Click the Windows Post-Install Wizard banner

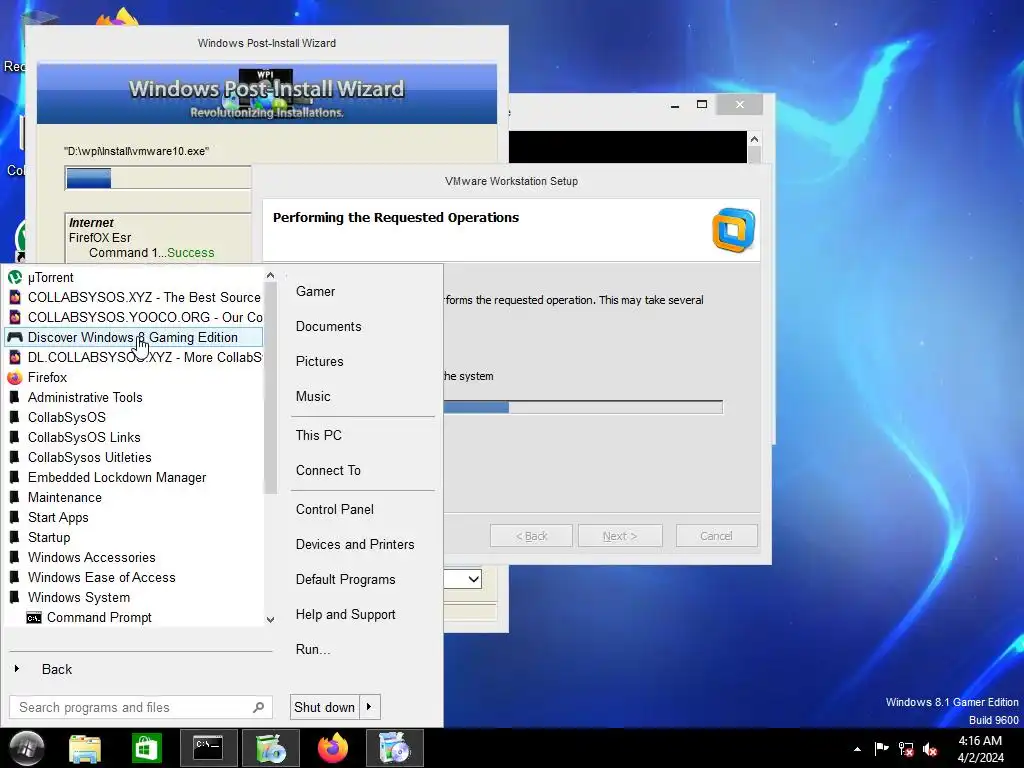click(x=266, y=94)
